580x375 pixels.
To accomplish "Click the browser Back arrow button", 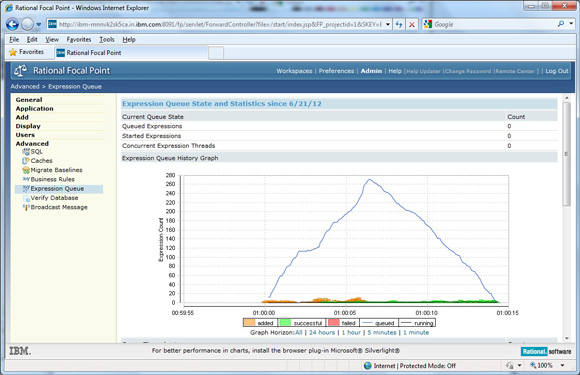I will coord(12,24).
